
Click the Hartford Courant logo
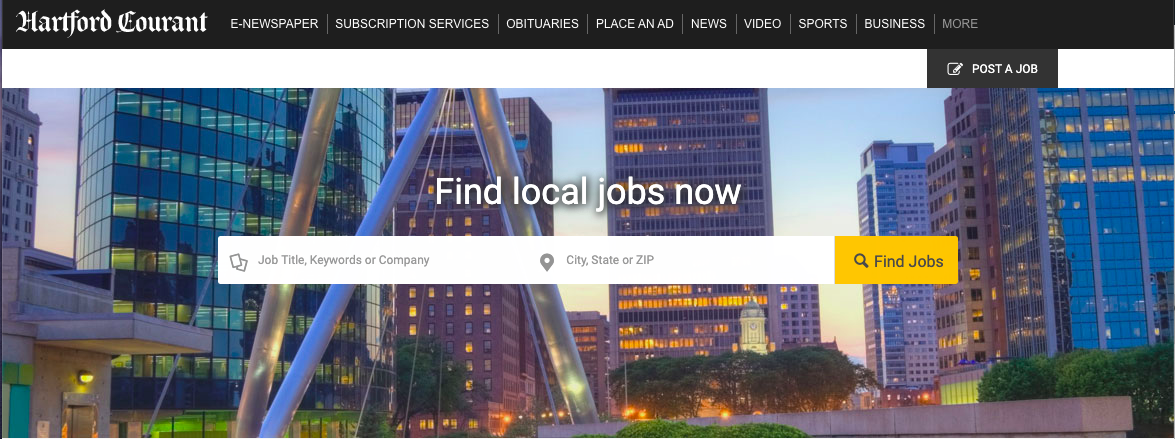(112, 23)
